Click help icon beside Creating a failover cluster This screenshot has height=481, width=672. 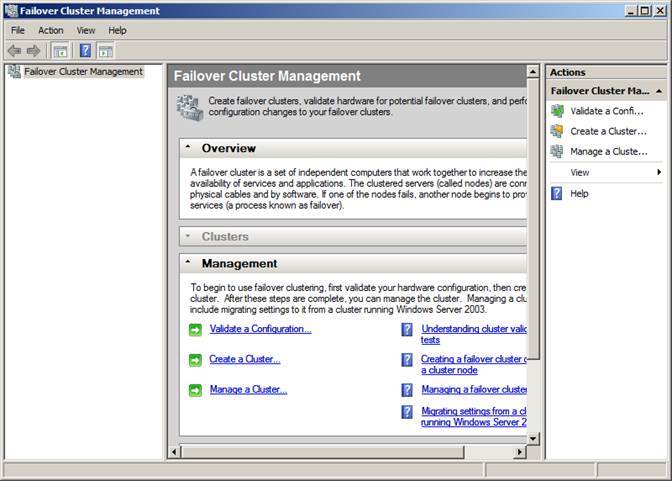tap(407, 360)
